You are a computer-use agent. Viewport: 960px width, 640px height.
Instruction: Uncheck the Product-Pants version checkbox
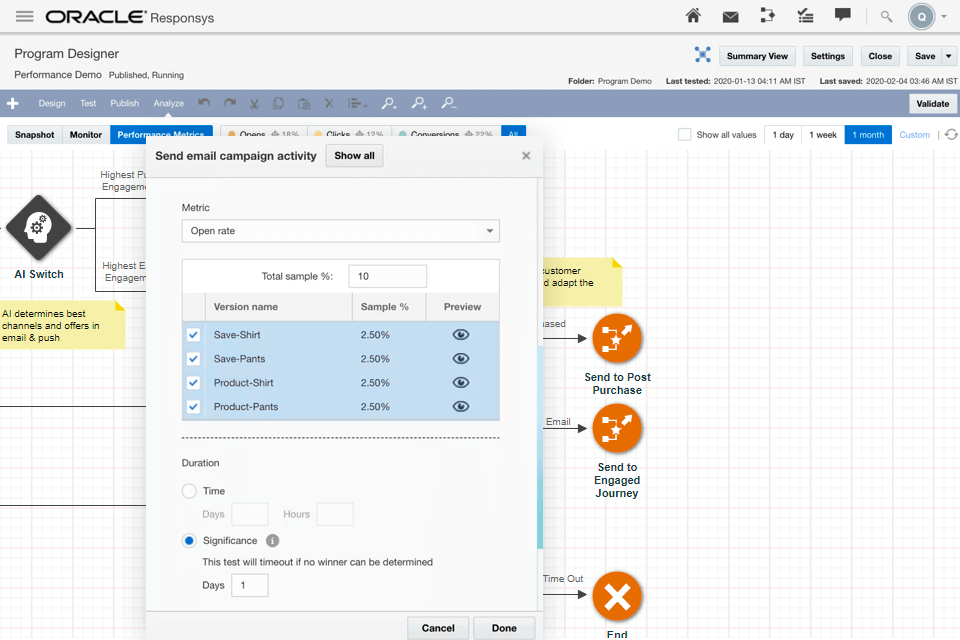[194, 407]
